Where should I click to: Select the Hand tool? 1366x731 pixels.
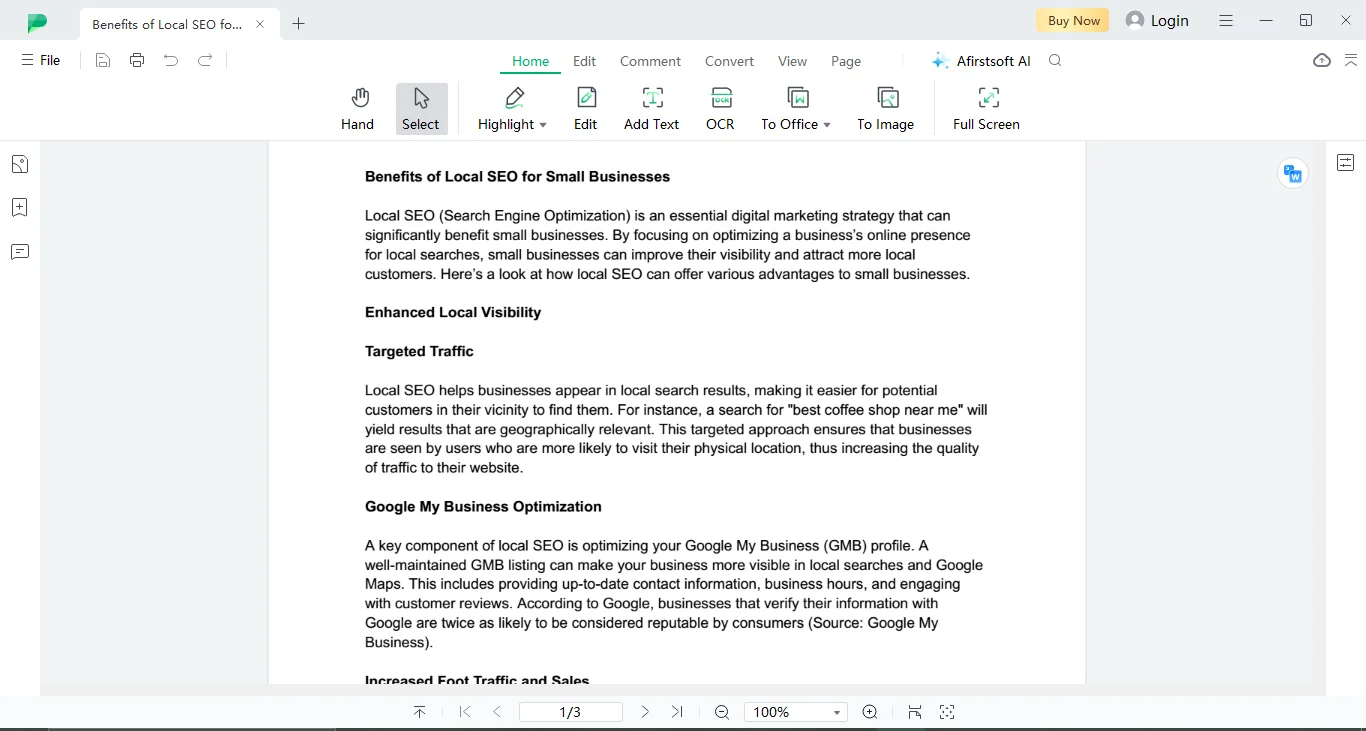click(357, 109)
